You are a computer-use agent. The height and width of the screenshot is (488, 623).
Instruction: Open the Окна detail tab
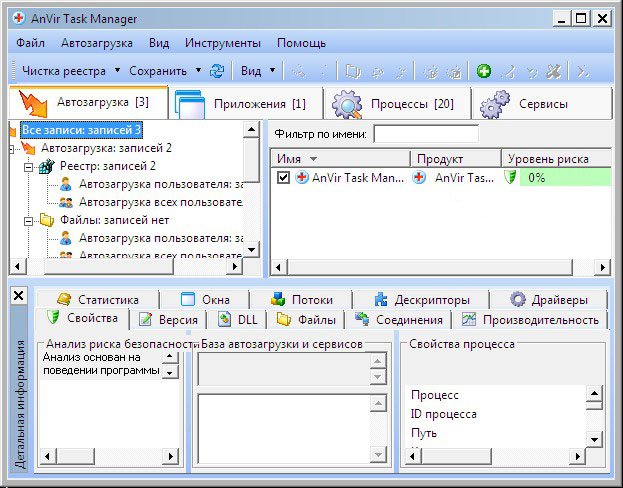click(205, 299)
